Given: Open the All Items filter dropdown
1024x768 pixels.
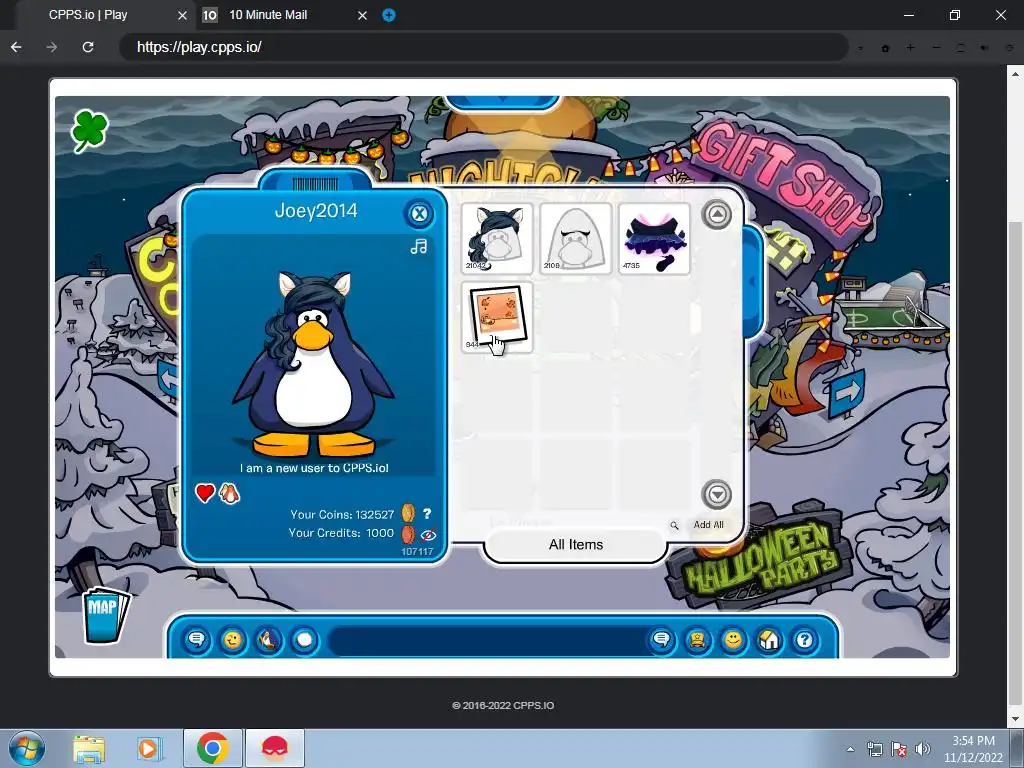Looking at the screenshot, I should pyautogui.click(x=575, y=545).
